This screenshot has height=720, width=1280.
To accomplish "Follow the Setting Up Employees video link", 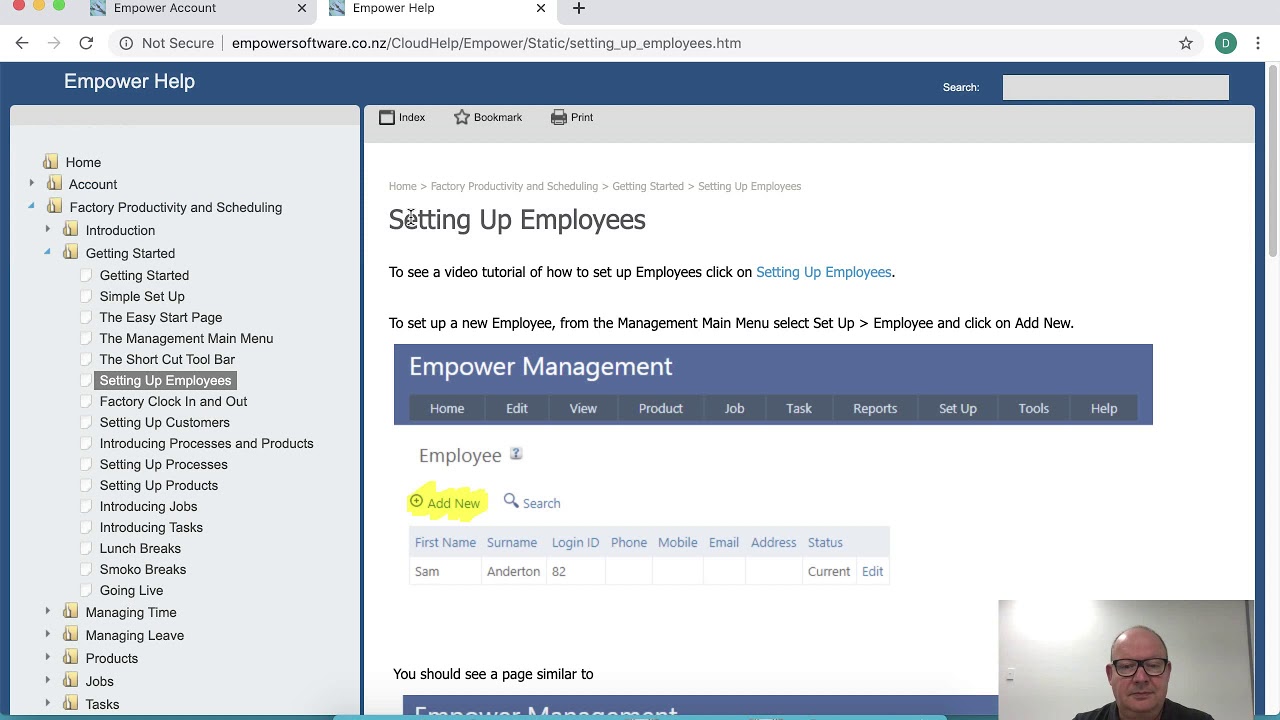I will click(823, 272).
